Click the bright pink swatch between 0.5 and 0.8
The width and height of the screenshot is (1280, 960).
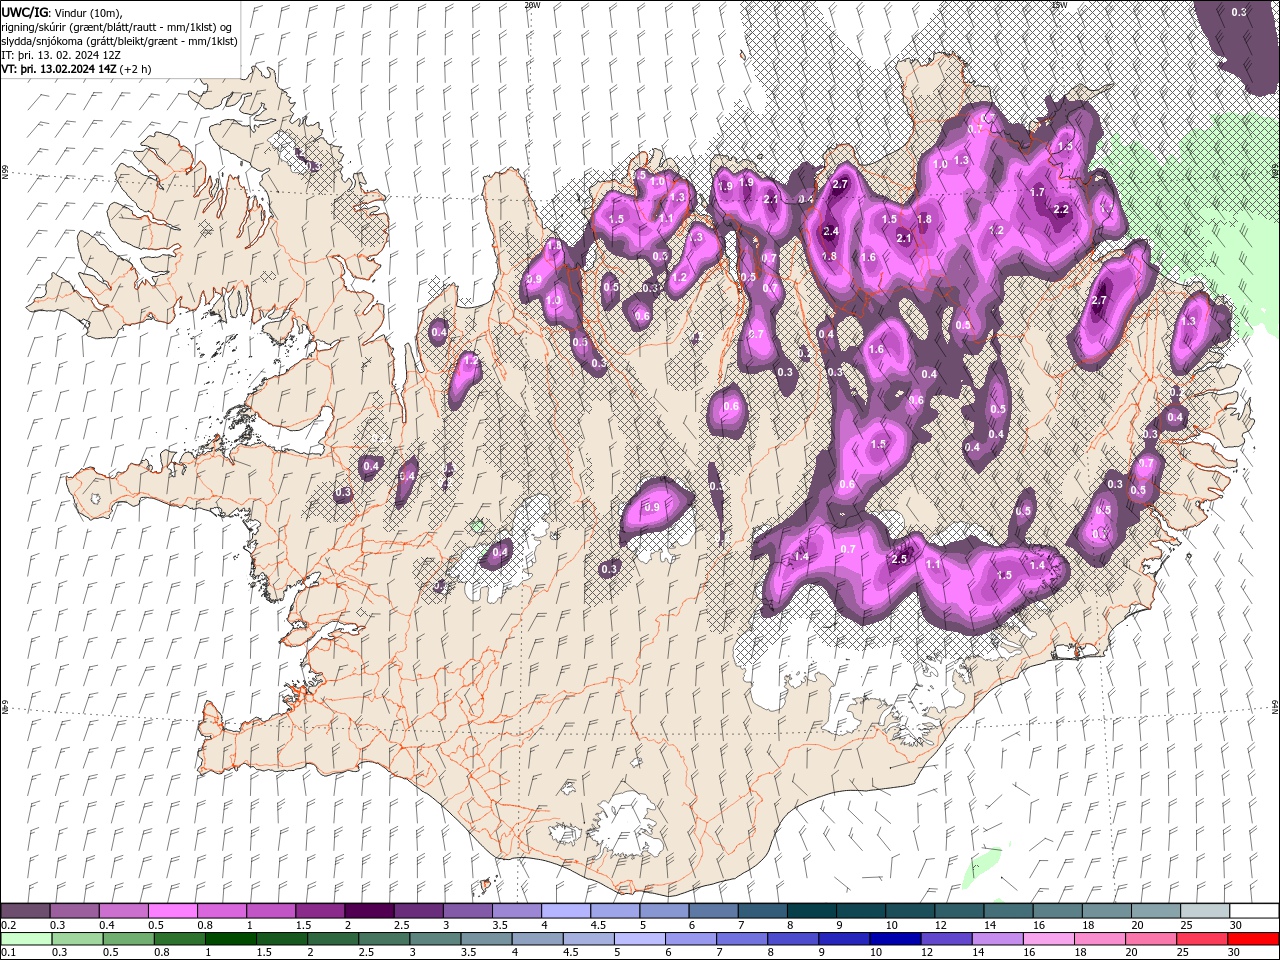click(x=172, y=911)
